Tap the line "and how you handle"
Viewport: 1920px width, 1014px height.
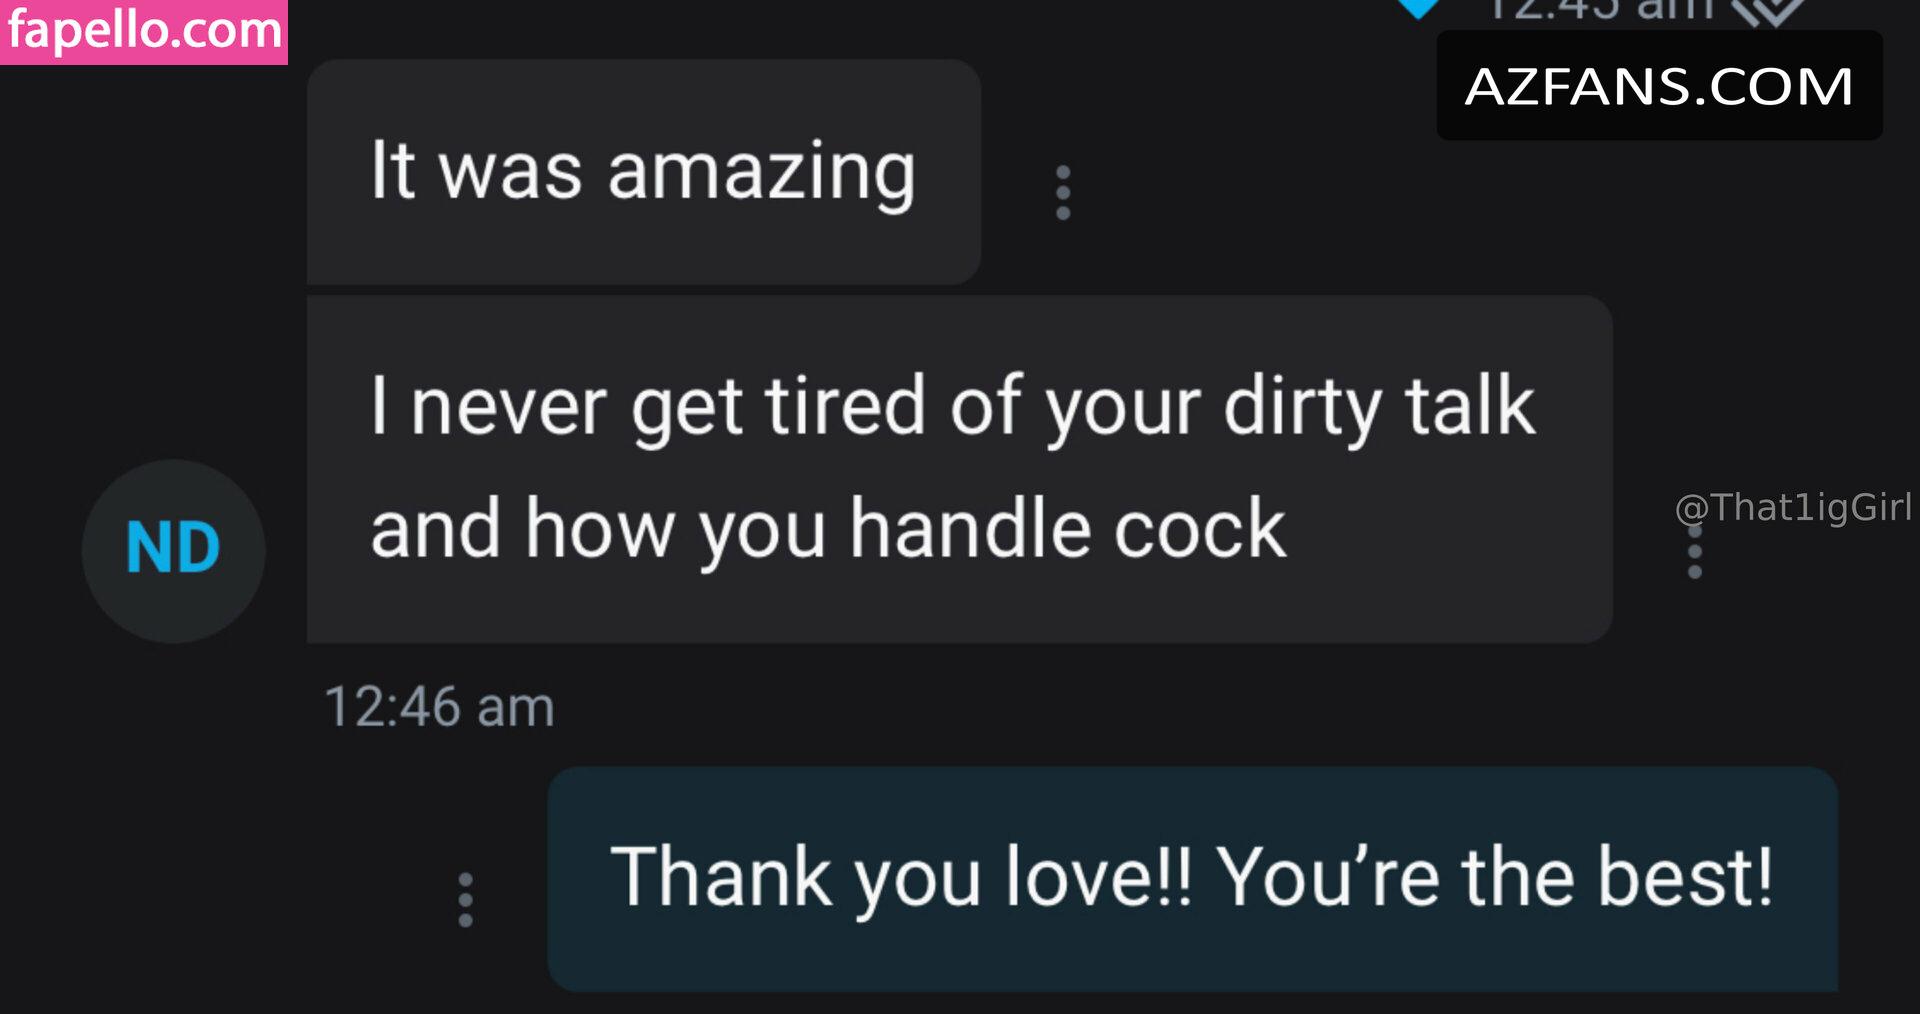735,530
